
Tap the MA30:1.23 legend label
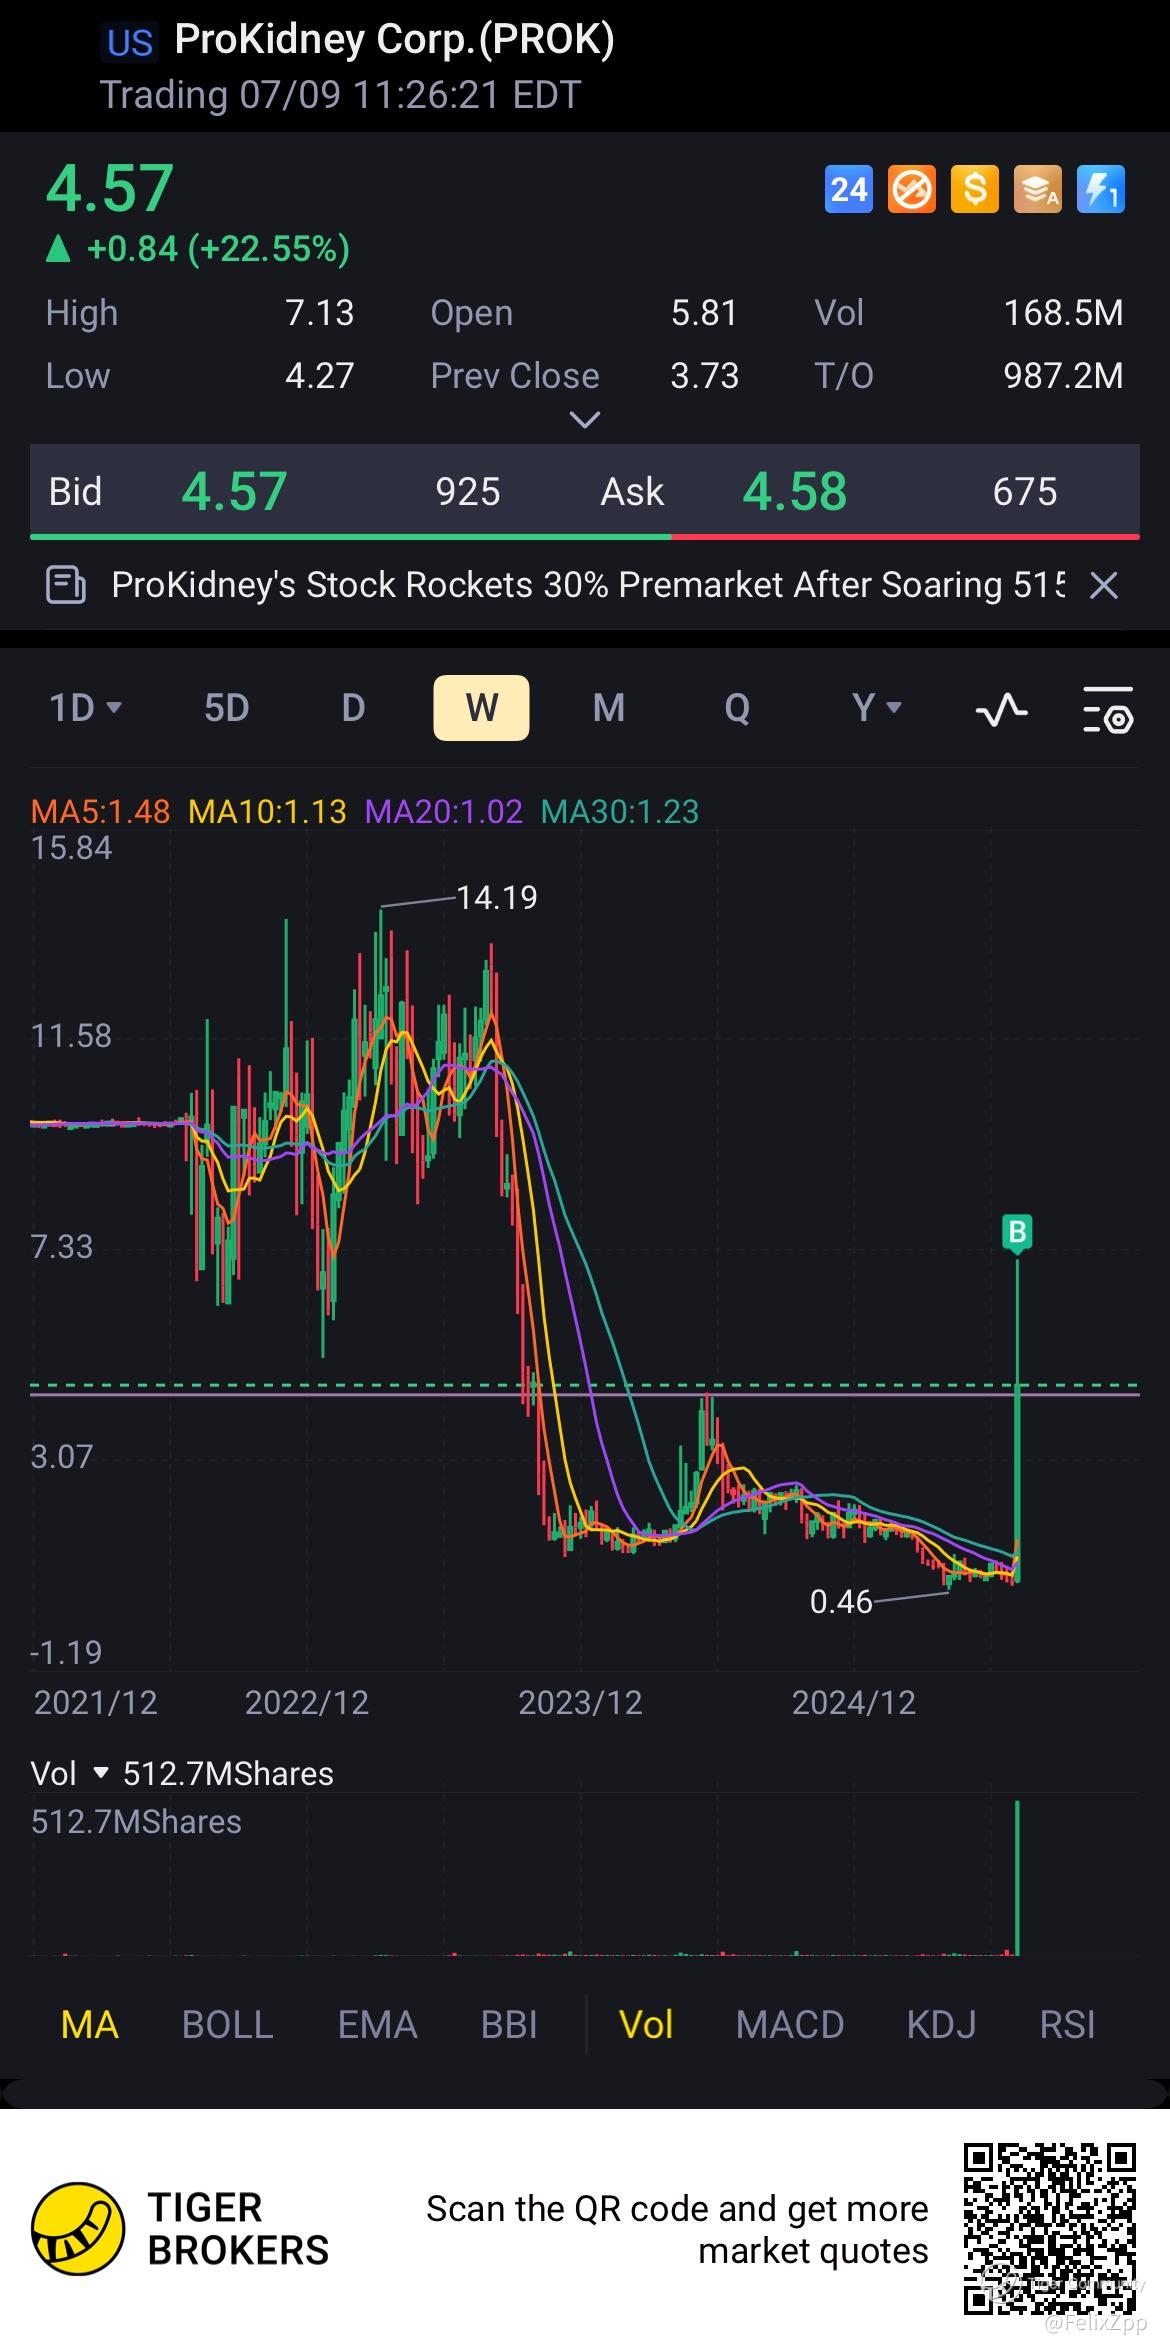pyautogui.click(x=619, y=811)
